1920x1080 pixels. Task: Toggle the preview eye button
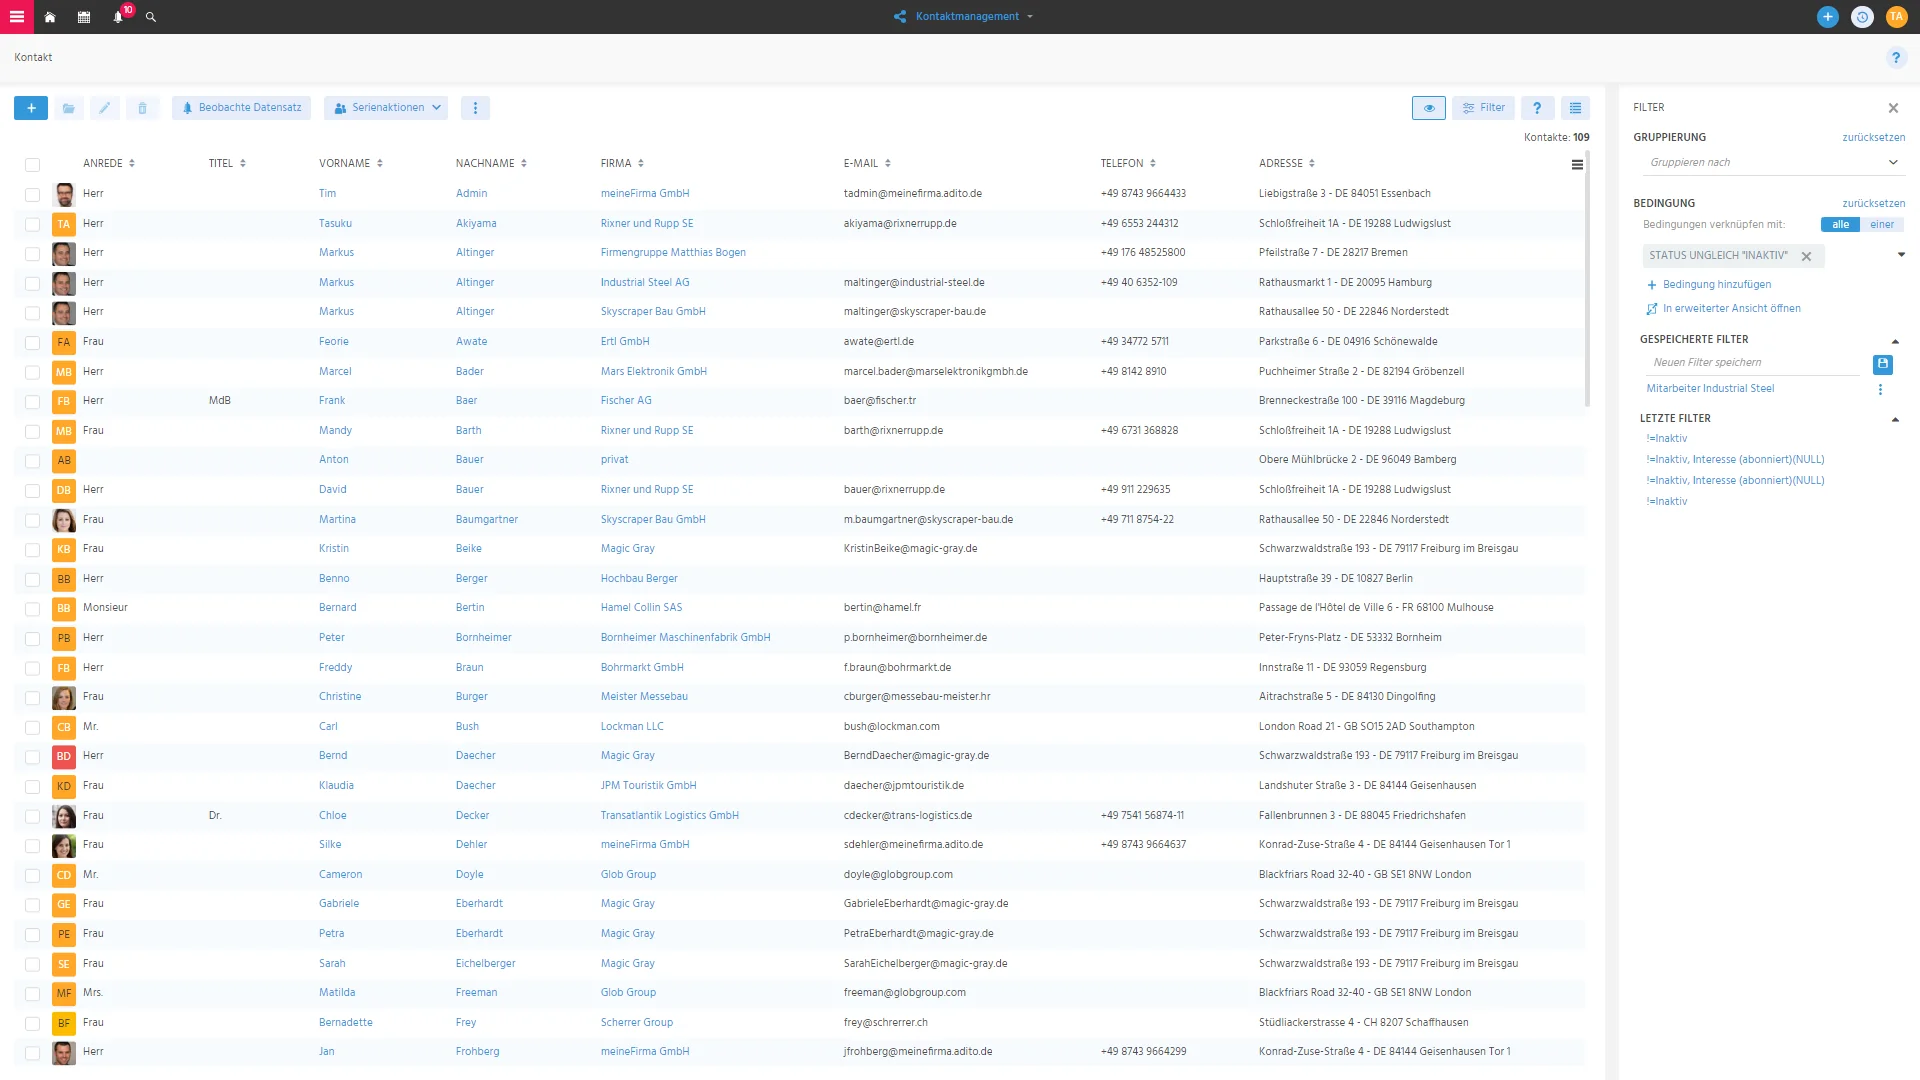coord(1429,108)
